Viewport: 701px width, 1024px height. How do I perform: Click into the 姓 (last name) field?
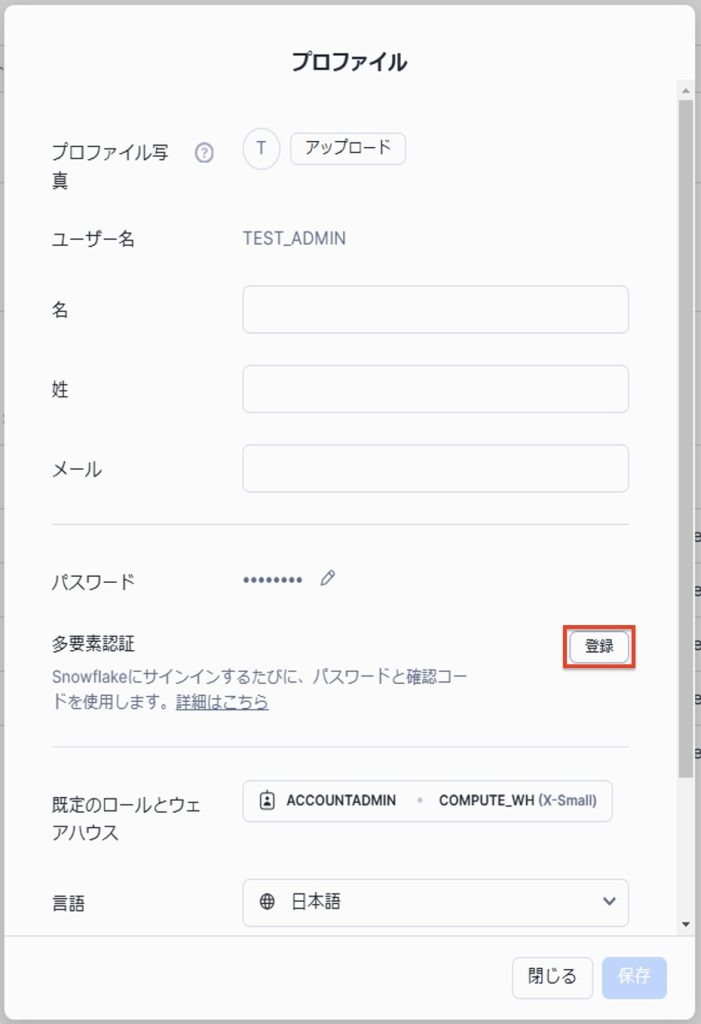[x=435, y=389]
